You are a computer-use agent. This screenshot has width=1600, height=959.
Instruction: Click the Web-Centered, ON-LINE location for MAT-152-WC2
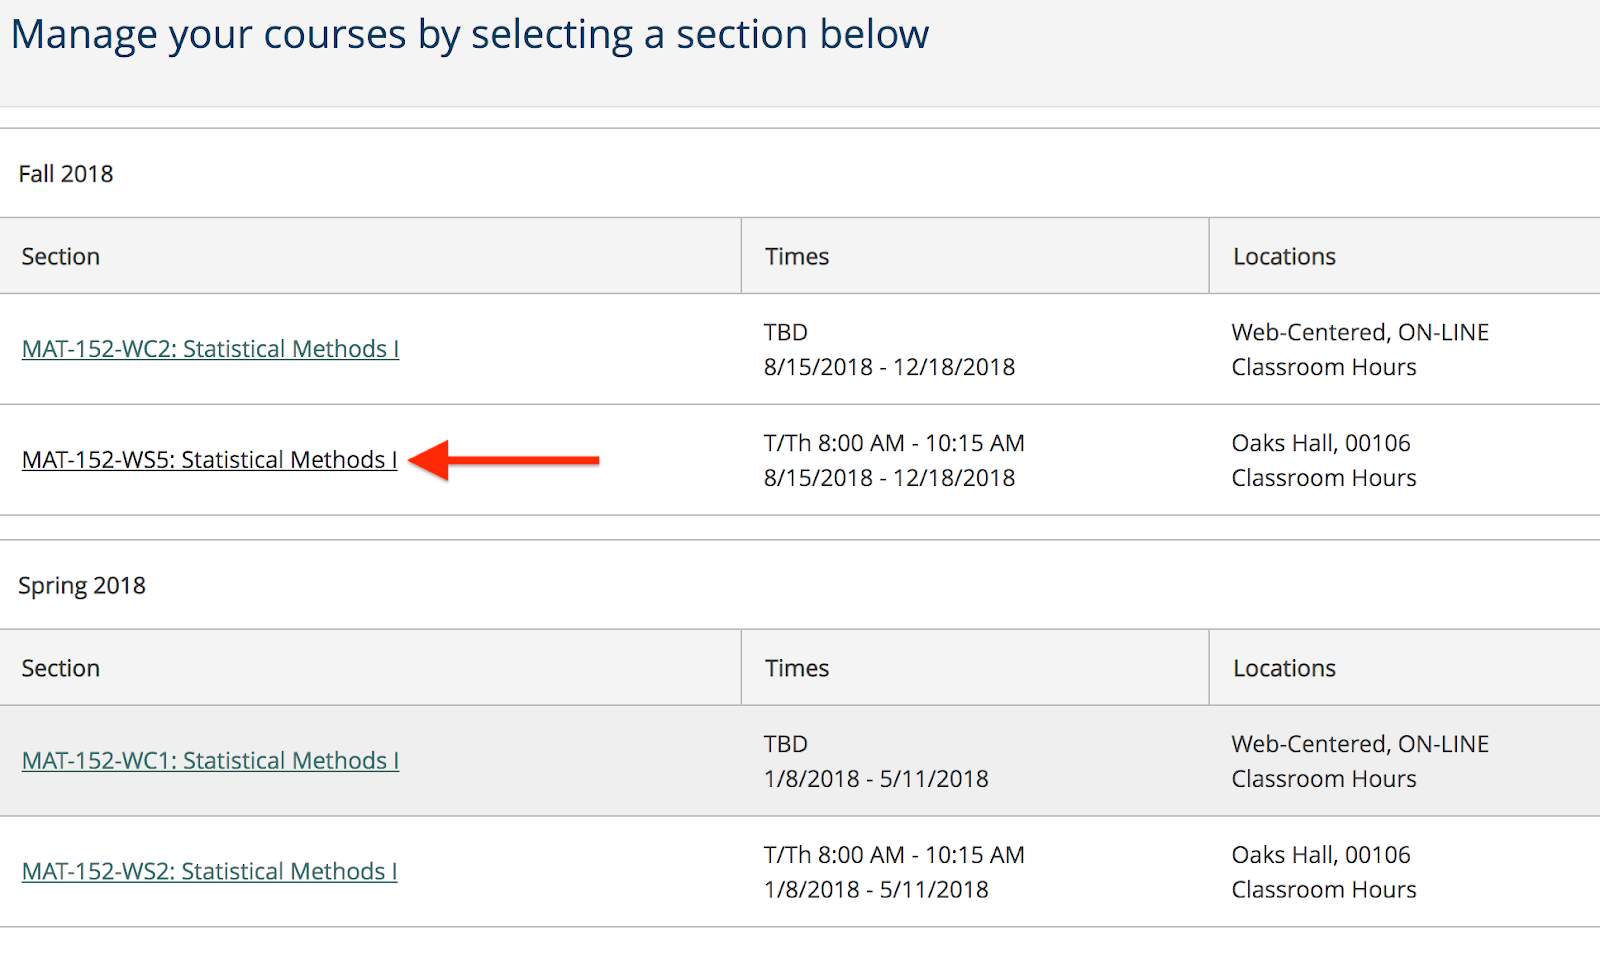pyautogui.click(x=1360, y=333)
